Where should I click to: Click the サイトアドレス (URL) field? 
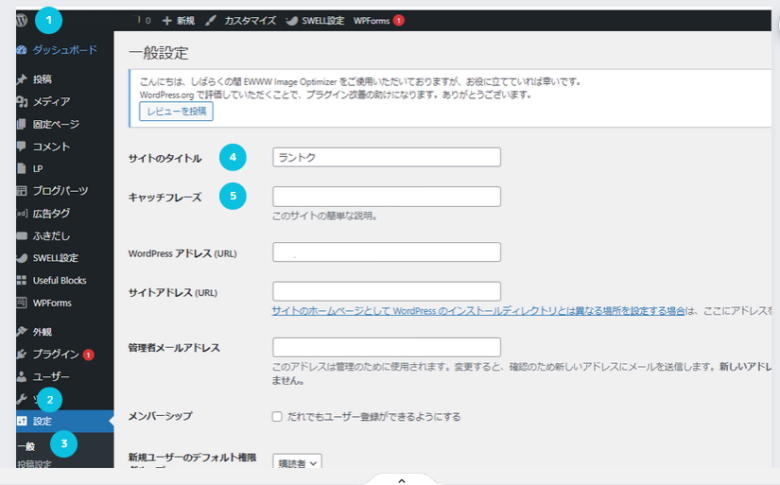387,291
